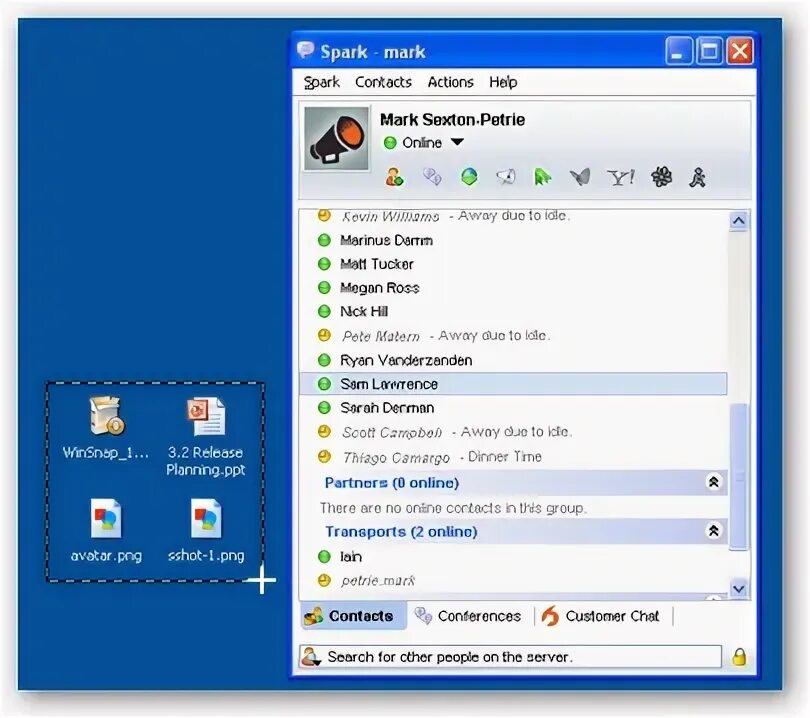Image resolution: width=810 pixels, height=718 pixels.
Task: Select the sshot-1.png desktop file
Action: click(x=206, y=530)
